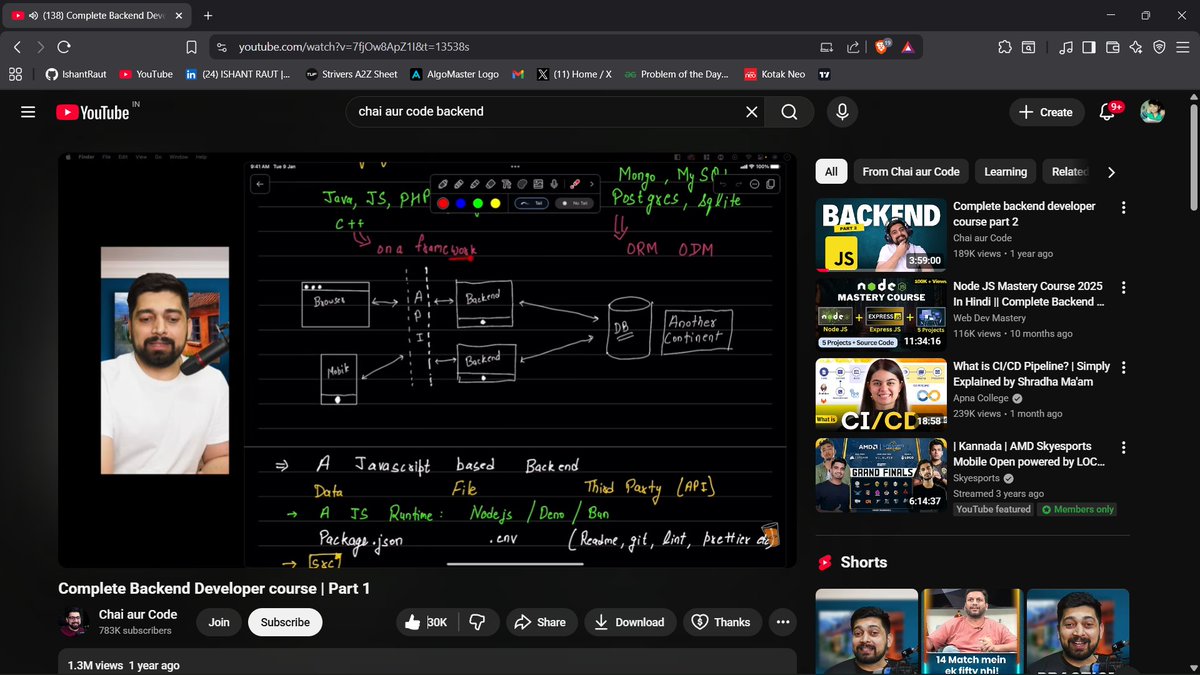Open the Strivers A2Z Sheet bookmark
The image size is (1200, 675).
351,74
